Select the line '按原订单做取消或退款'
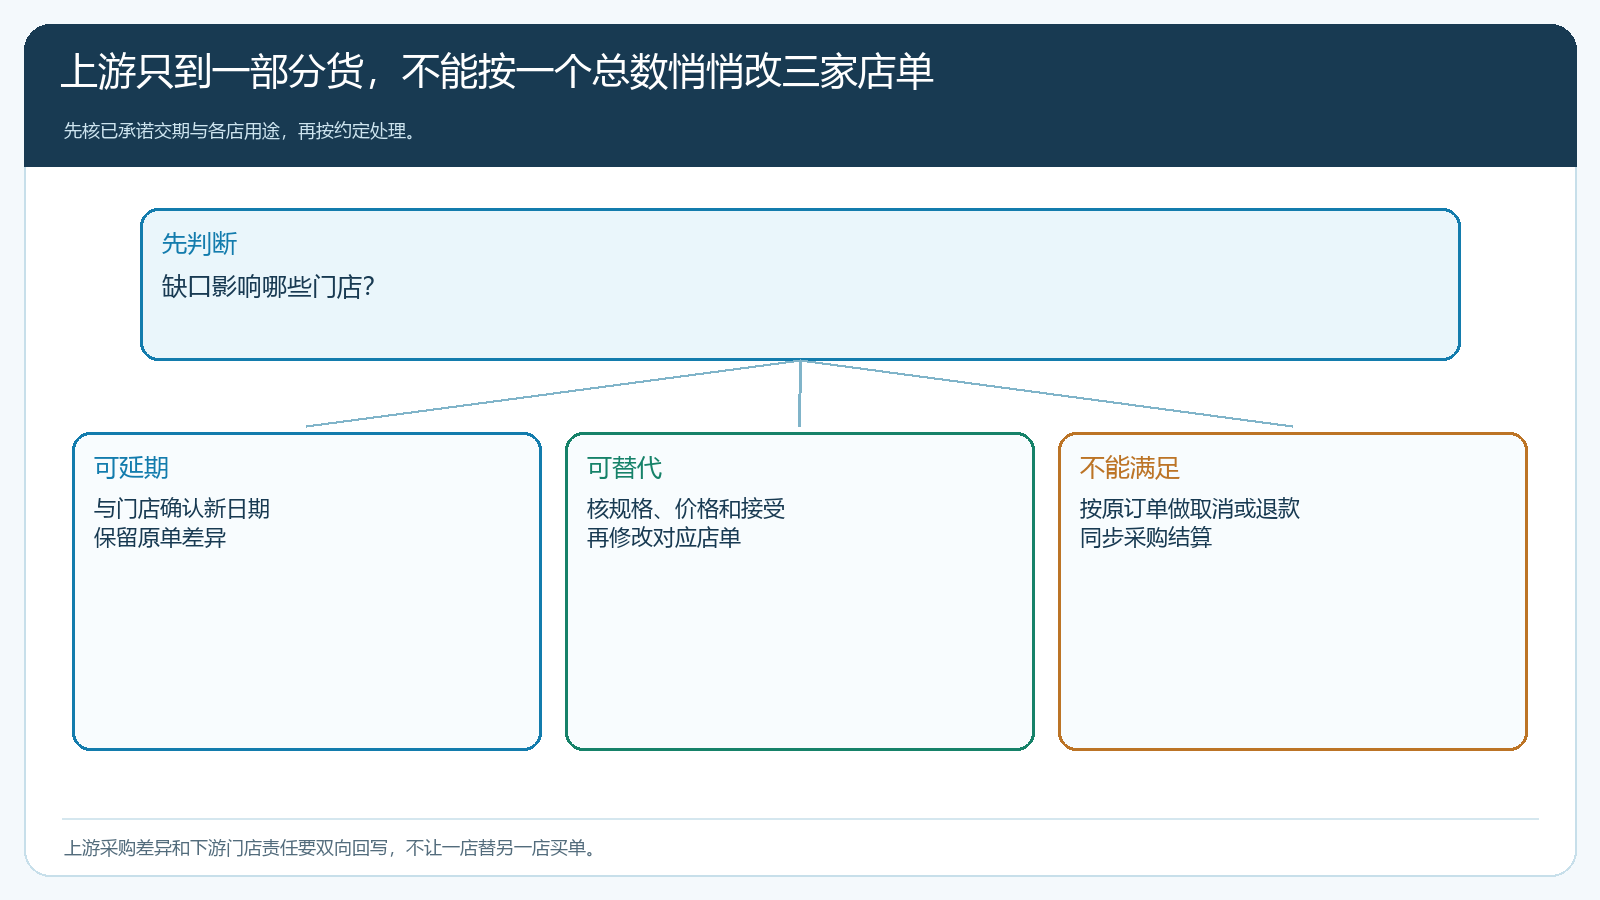The width and height of the screenshot is (1600, 900). pyautogui.click(x=1190, y=509)
